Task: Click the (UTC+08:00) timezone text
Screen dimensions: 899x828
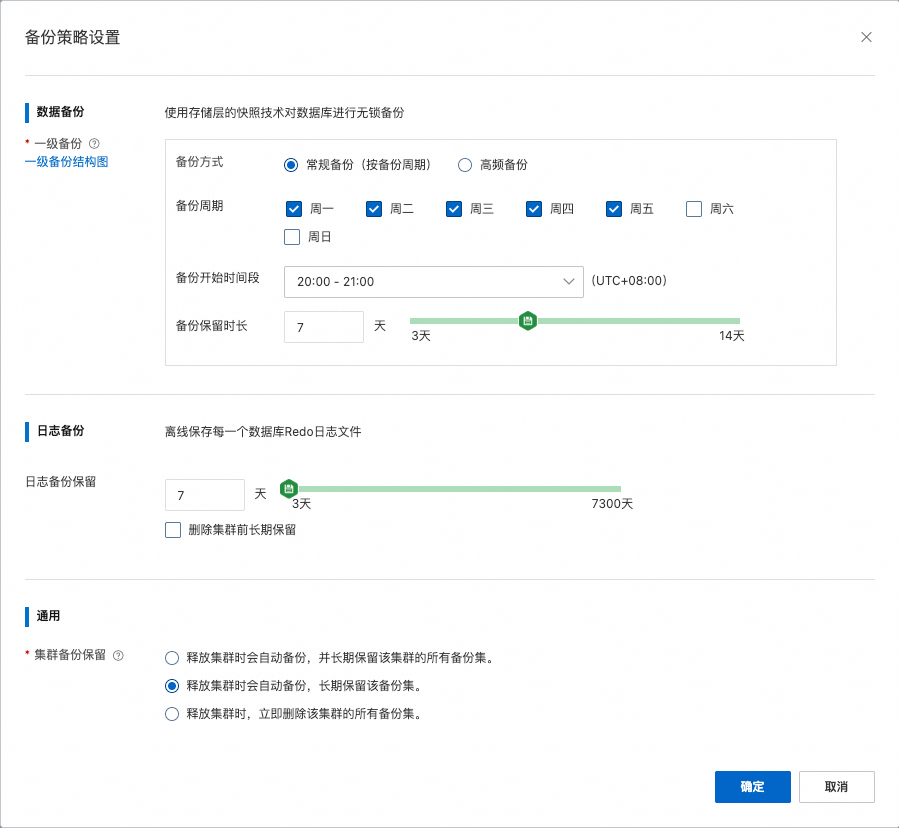Action: pos(629,280)
